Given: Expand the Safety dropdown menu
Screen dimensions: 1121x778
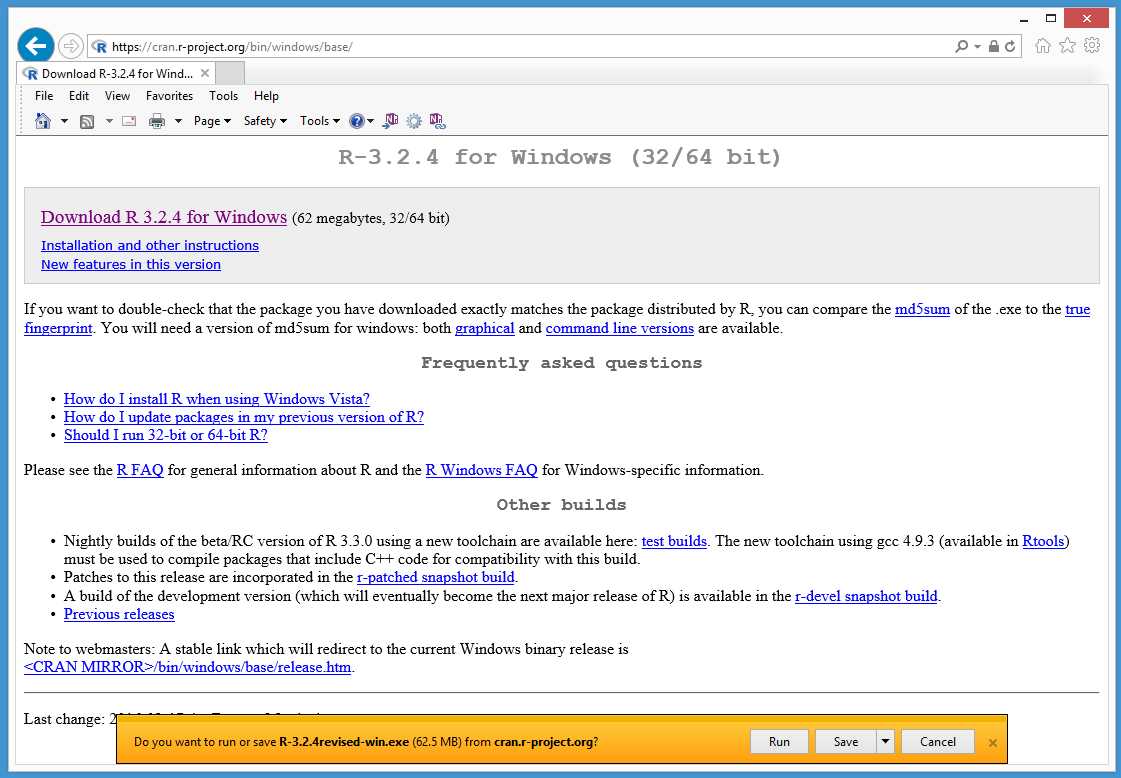Looking at the screenshot, I should tap(263, 121).
